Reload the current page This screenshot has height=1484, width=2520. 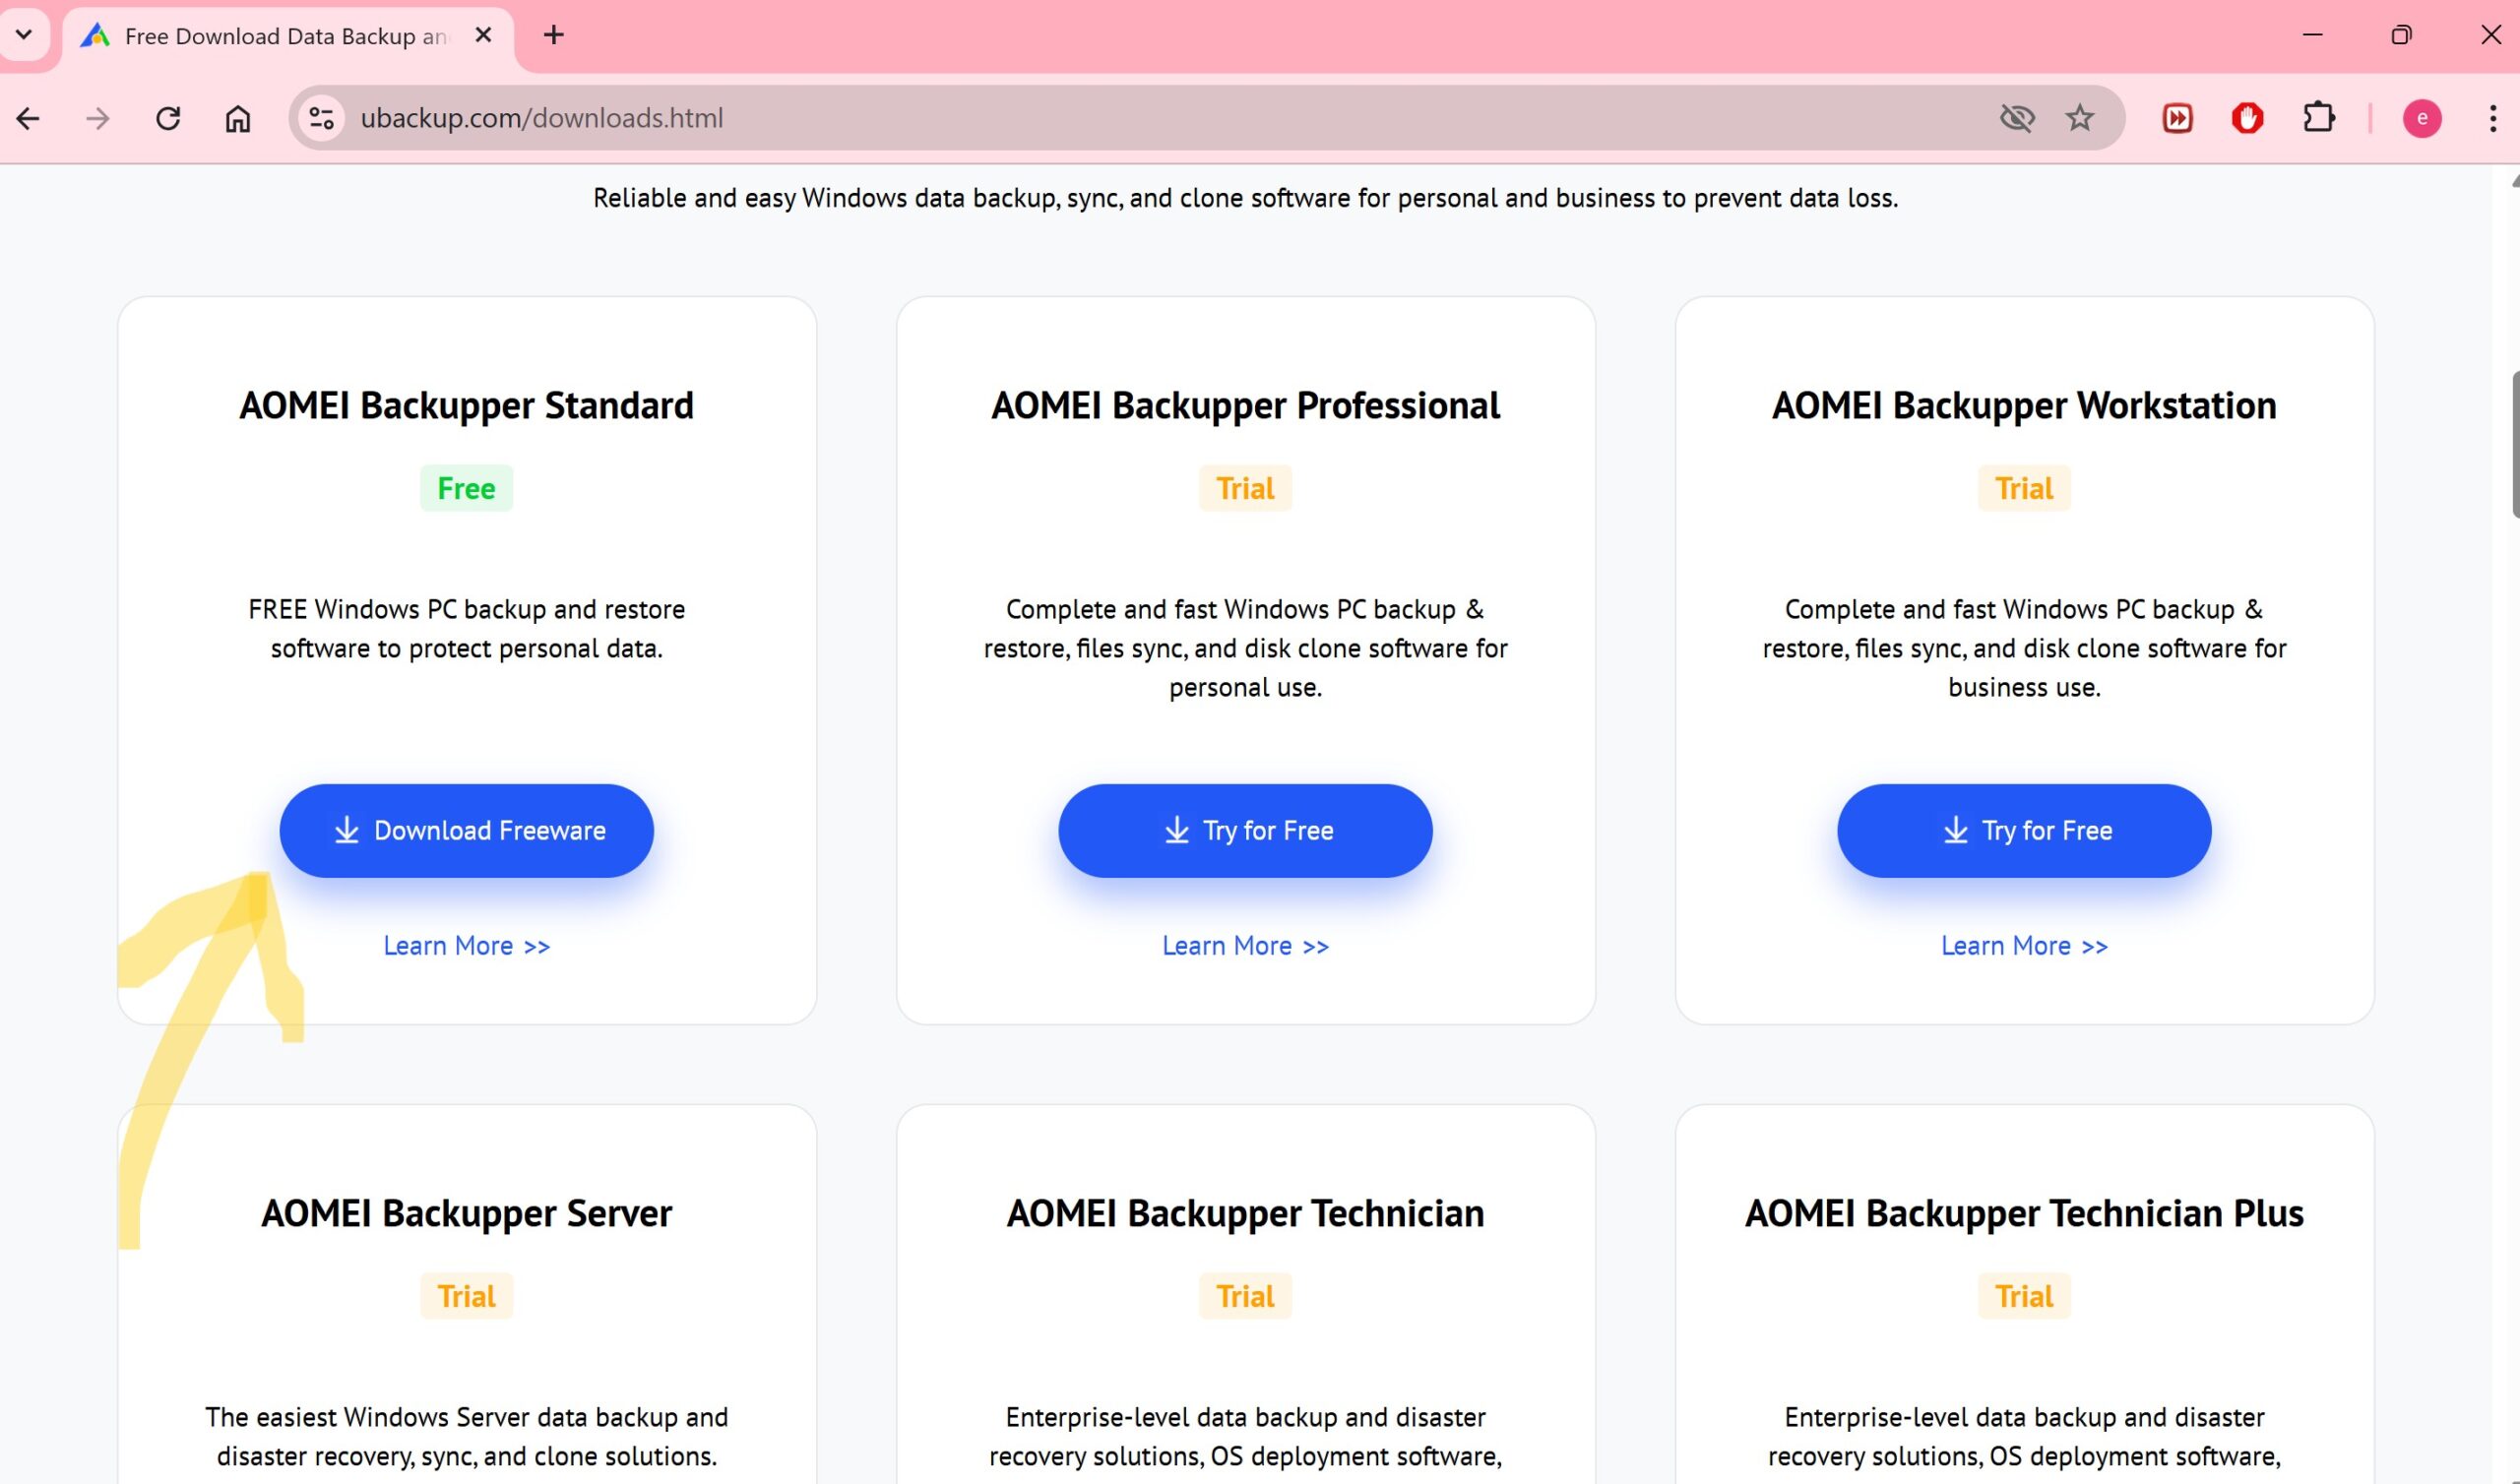[168, 118]
